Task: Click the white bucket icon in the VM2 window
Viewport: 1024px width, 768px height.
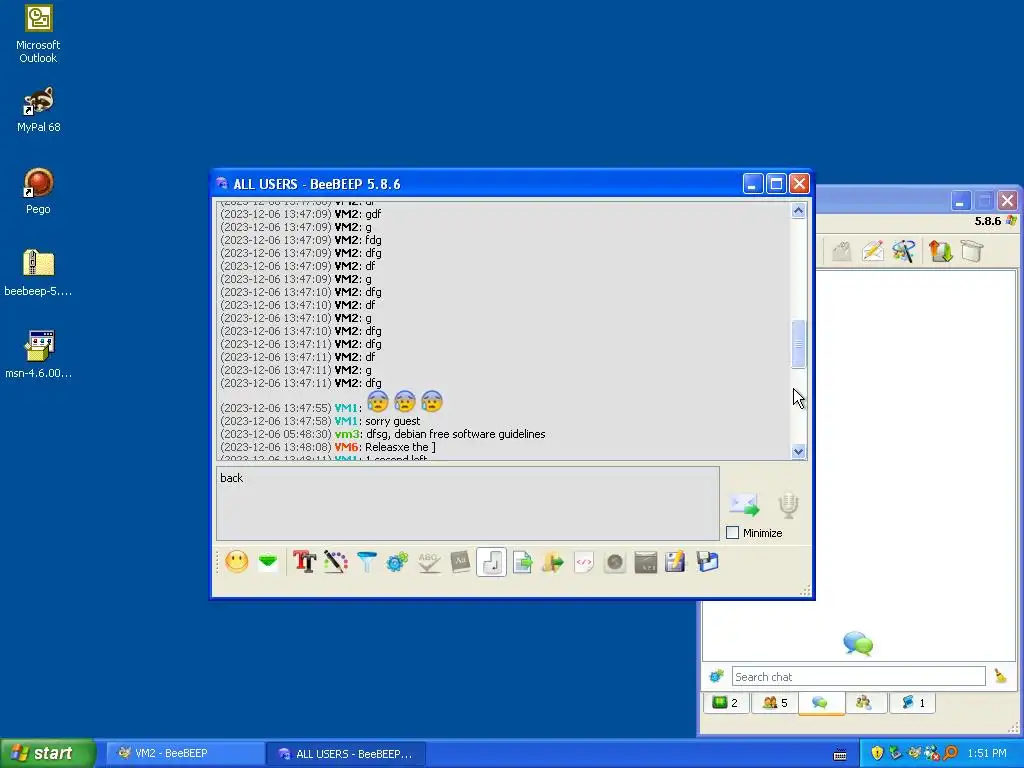Action: pos(972,251)
